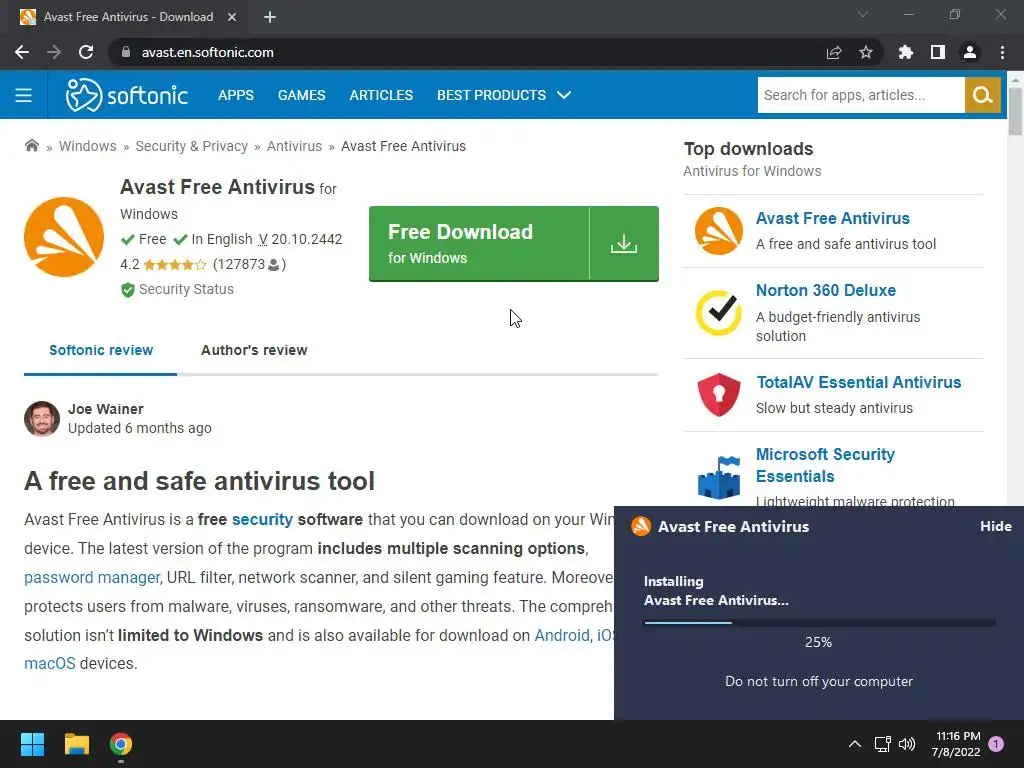Open Avast Free Antivirus top downloads link
1024x768 pixels.
click(833, 218)
